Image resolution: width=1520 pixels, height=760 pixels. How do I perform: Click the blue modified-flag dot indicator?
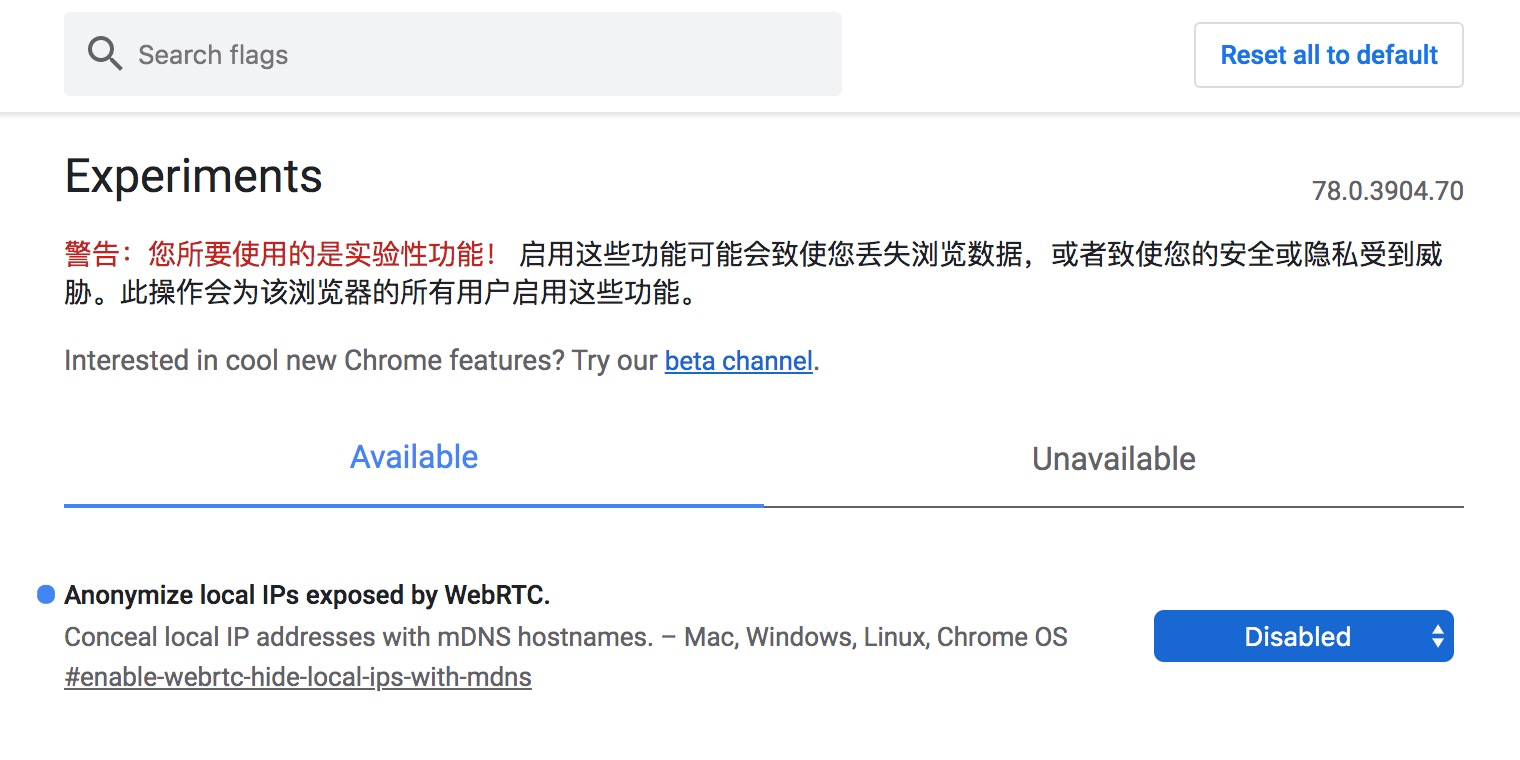coord(45,595)
